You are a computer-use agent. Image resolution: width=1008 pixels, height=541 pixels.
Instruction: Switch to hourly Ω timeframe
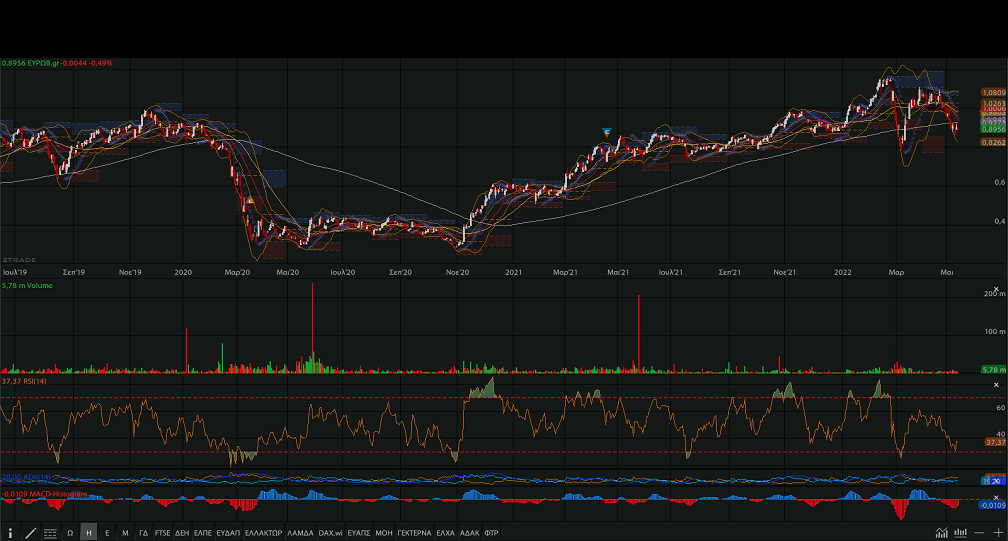point(70,533)
